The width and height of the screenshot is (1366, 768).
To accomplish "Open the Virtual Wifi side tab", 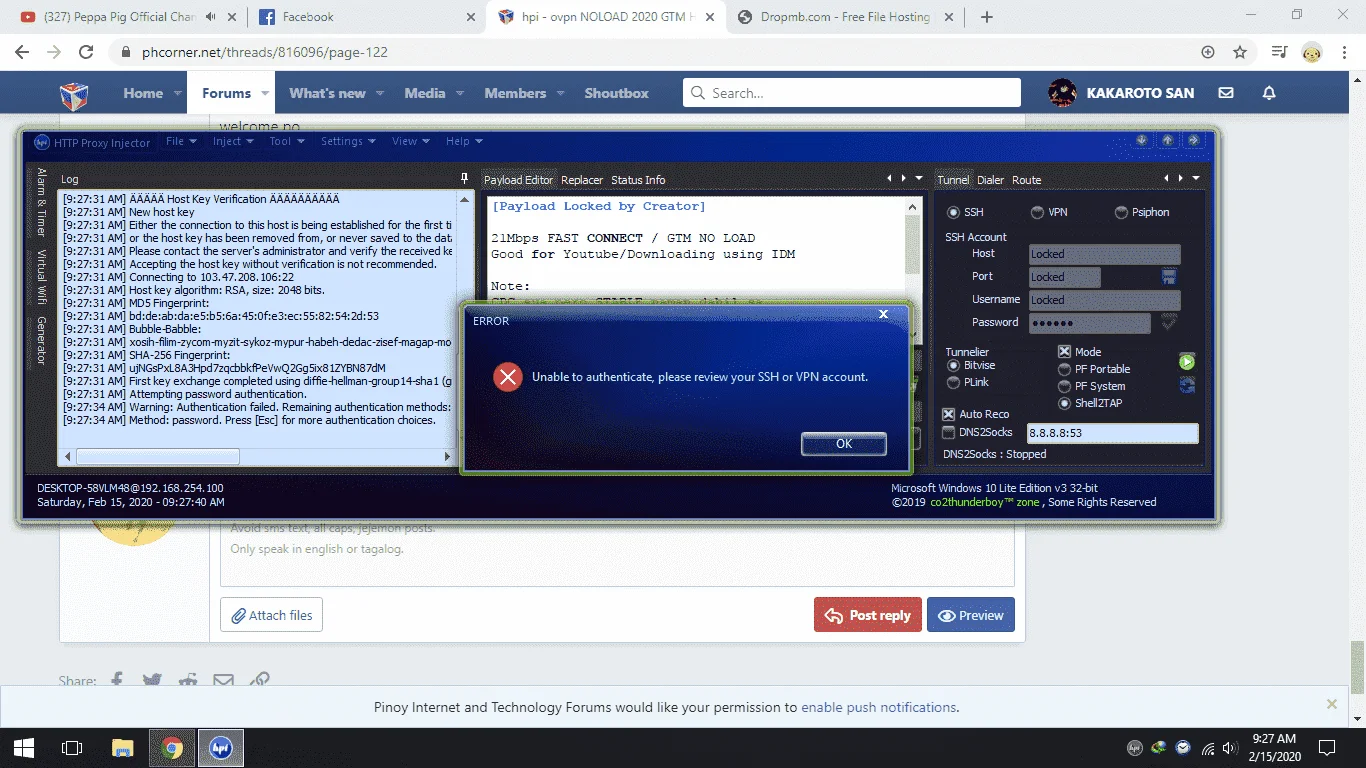I will pyautogui.click(x=42, y=277).
